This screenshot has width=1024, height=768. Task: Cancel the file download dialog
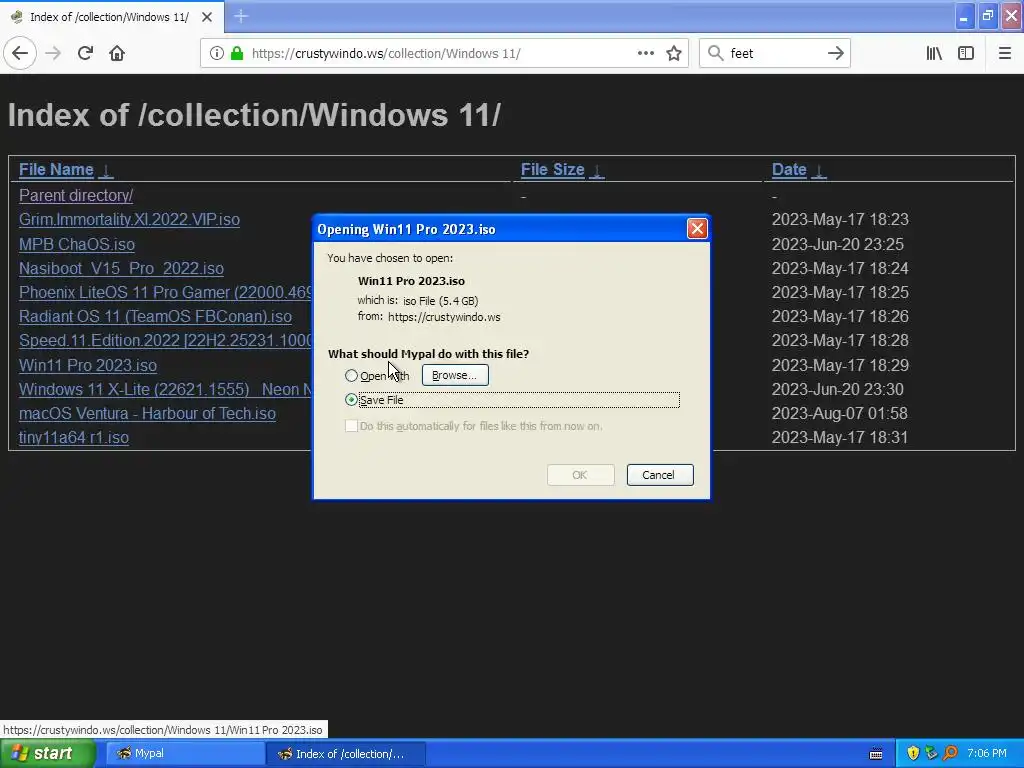660,475
